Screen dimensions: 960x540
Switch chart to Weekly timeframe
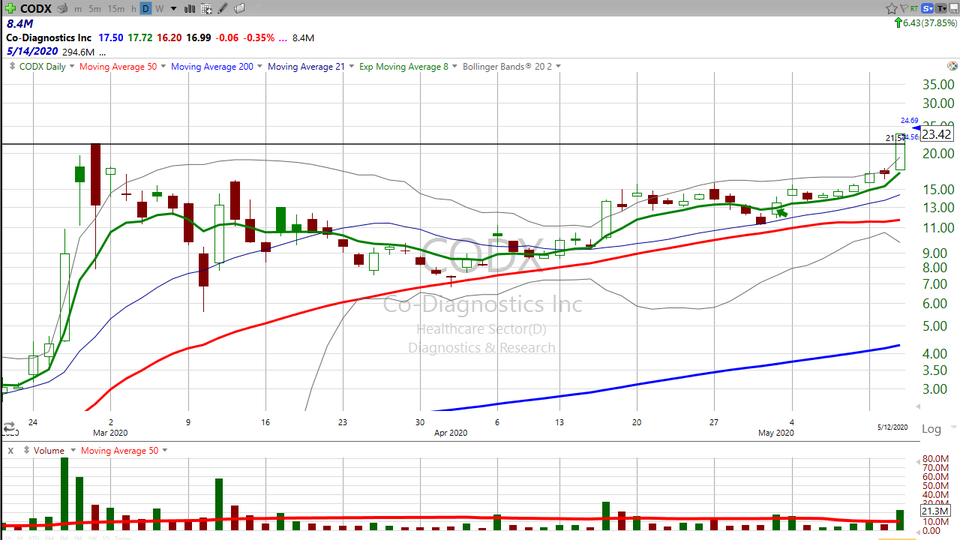coord(158,8)
